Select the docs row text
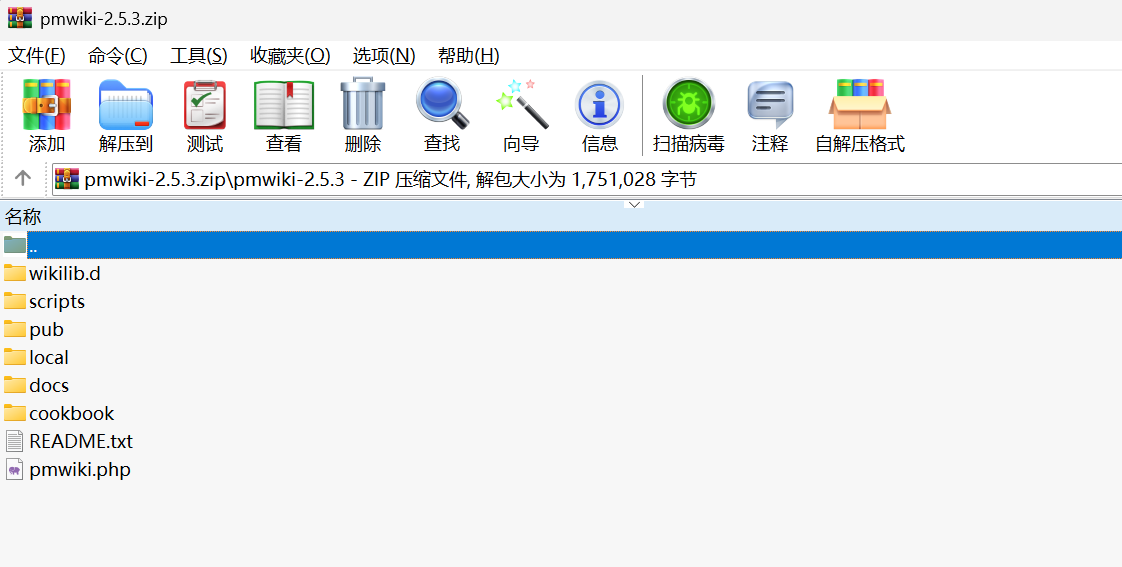Image resolution: width=1122 pixels, height=567 pixels. click(x=49, y=384)
